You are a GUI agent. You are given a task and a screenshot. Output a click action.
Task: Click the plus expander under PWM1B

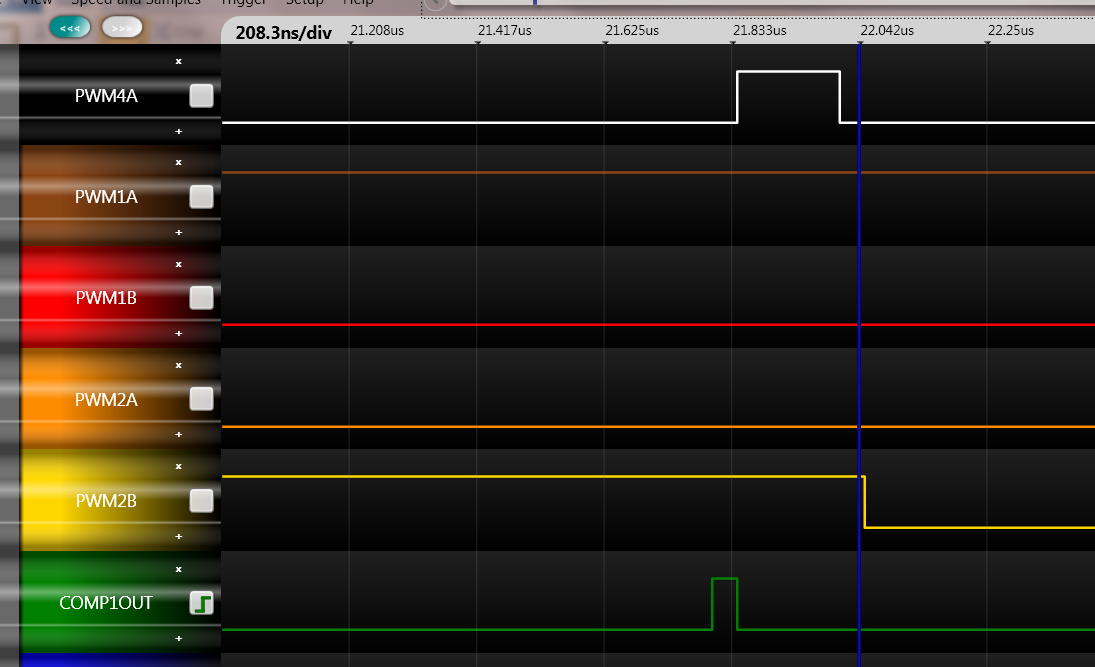pyautogui.click(x=178, y=333)
